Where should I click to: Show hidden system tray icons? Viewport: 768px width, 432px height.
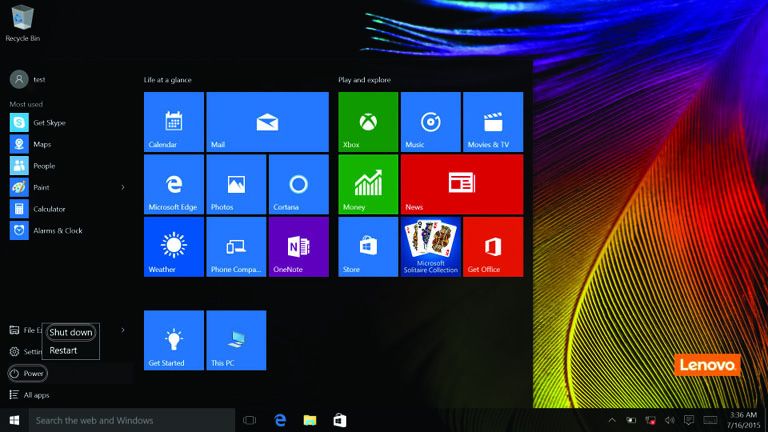tap(612, 420)
